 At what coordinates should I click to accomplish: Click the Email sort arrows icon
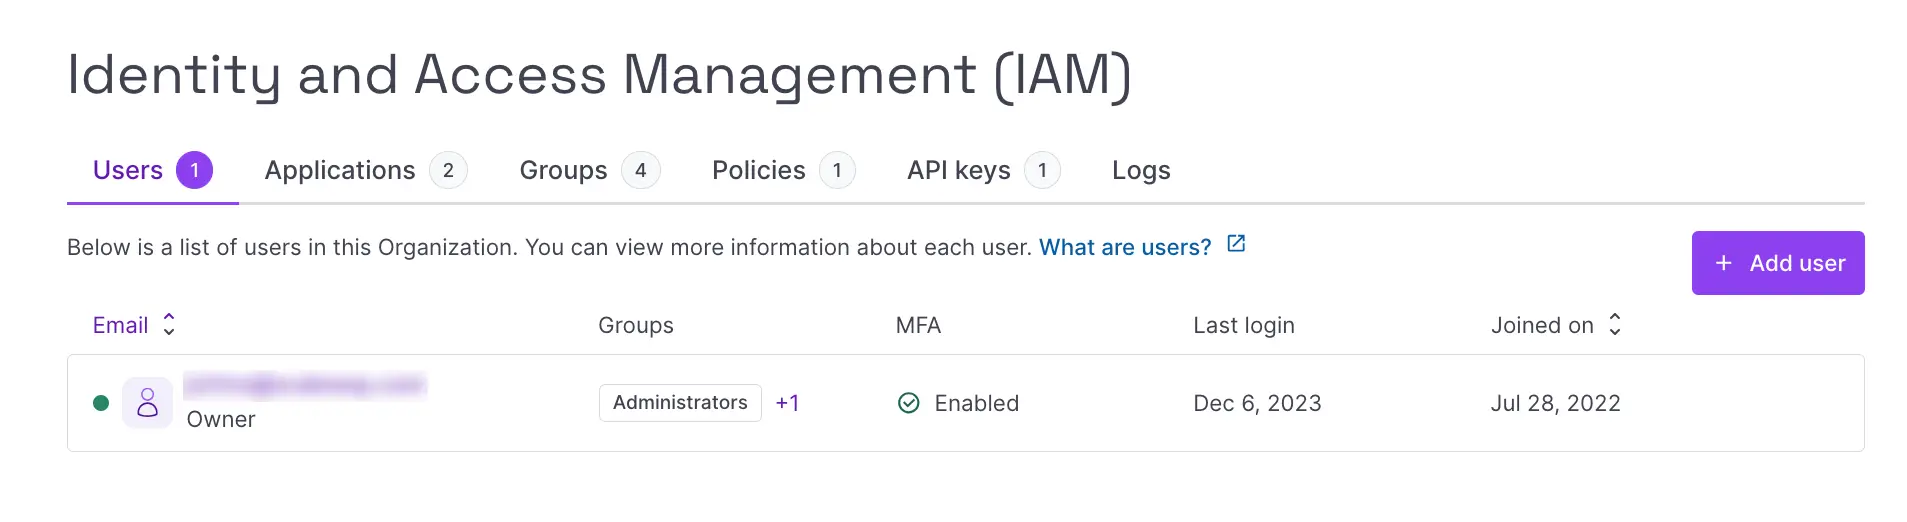[169, 325]
